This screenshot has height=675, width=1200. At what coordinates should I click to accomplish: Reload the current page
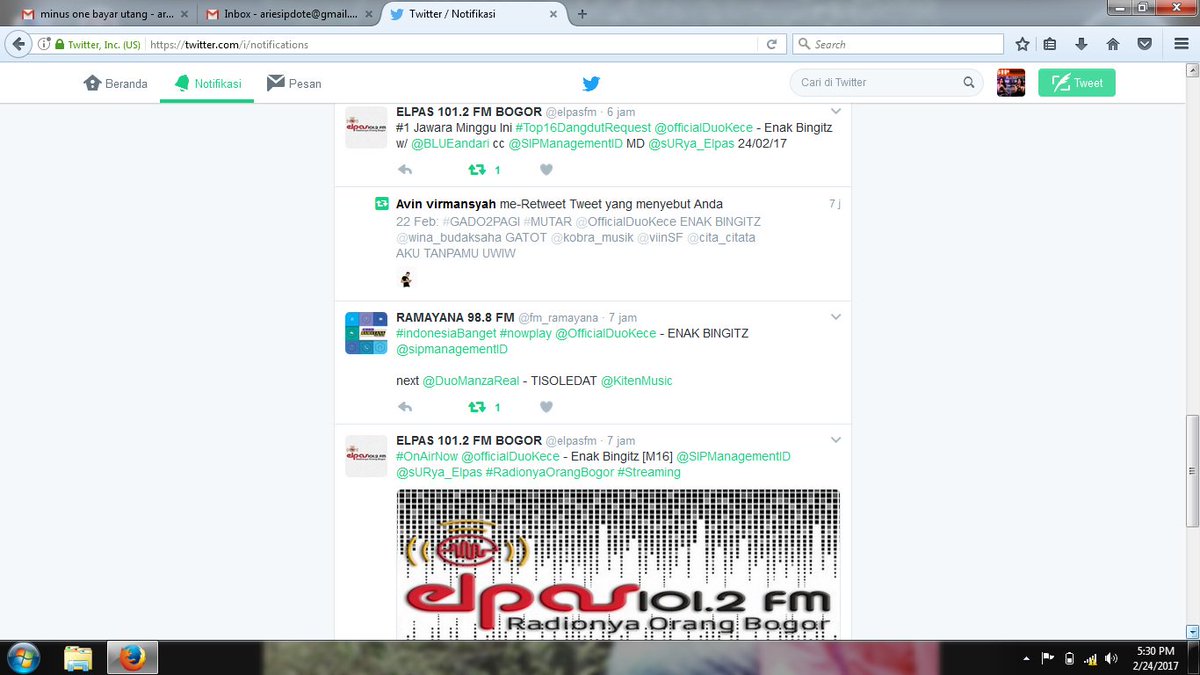772,44
